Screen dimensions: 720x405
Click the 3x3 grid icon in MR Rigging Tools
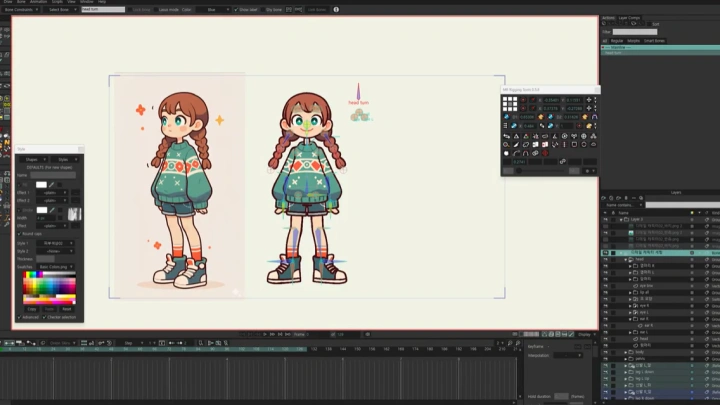pyautogui.click(x=510, y=102)
